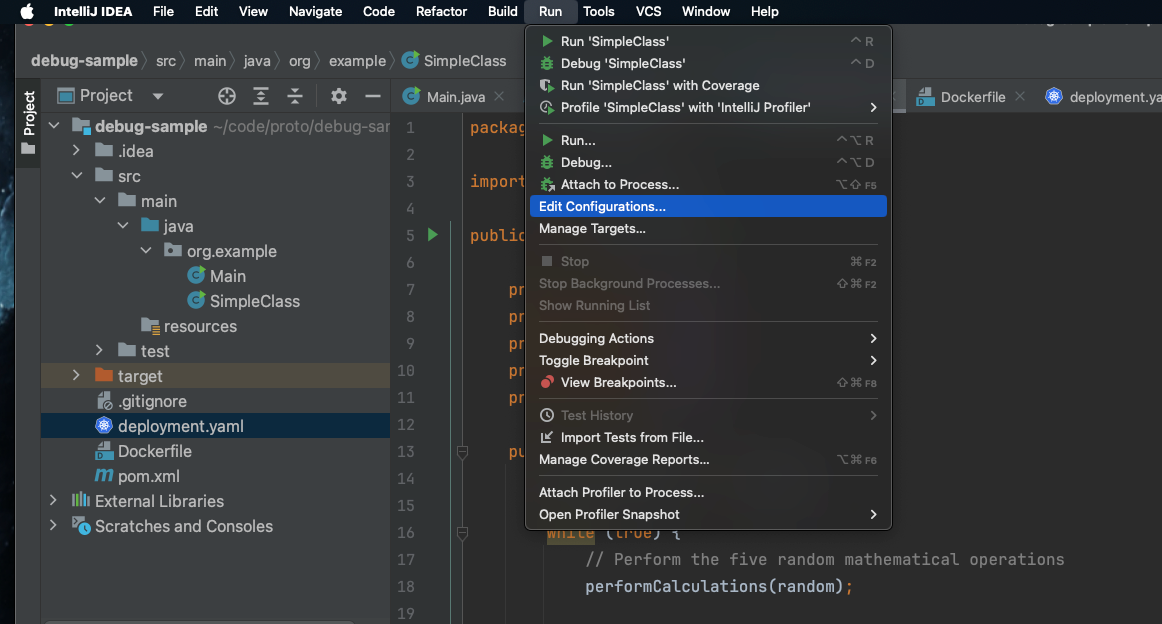Click debug-sample in the breadcrumb
The image size is (1162, 624).
[x=84, y=61]
